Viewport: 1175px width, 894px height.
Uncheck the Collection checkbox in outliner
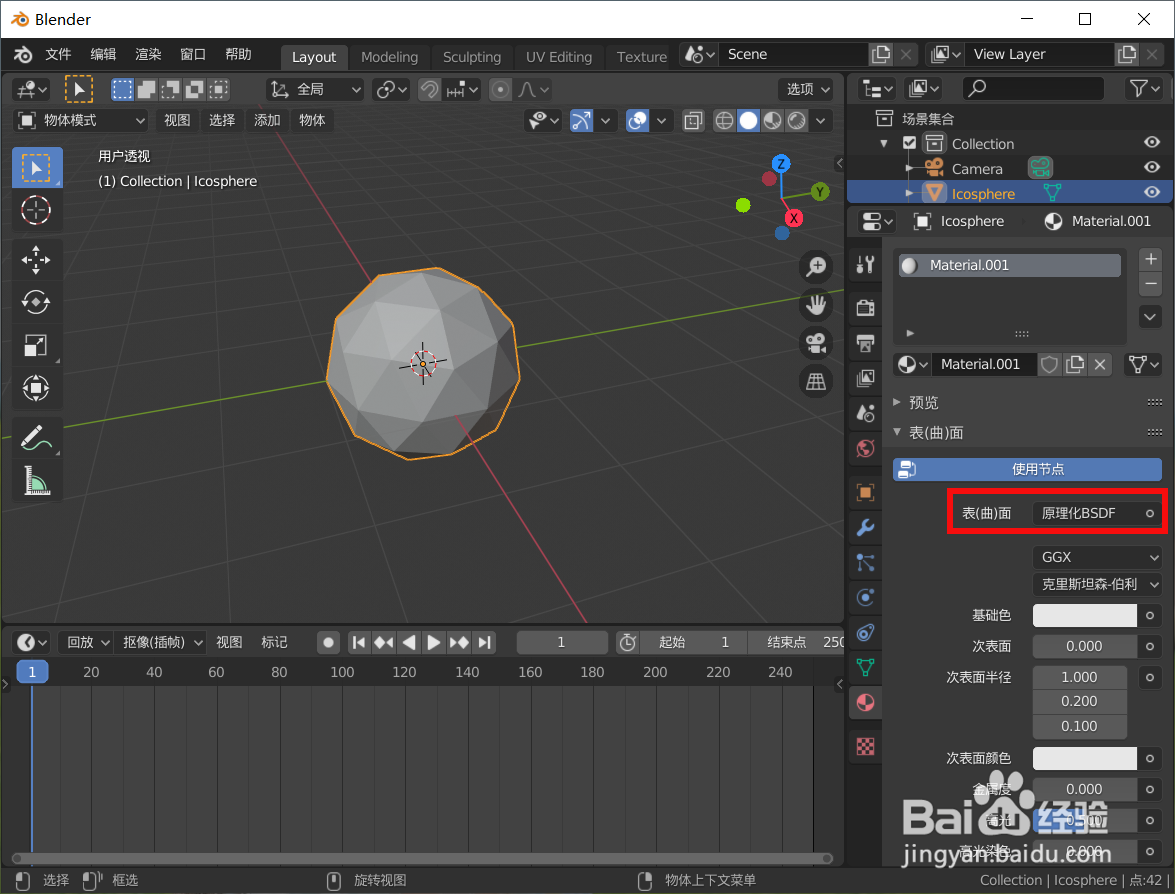click(x=909, y=142)
